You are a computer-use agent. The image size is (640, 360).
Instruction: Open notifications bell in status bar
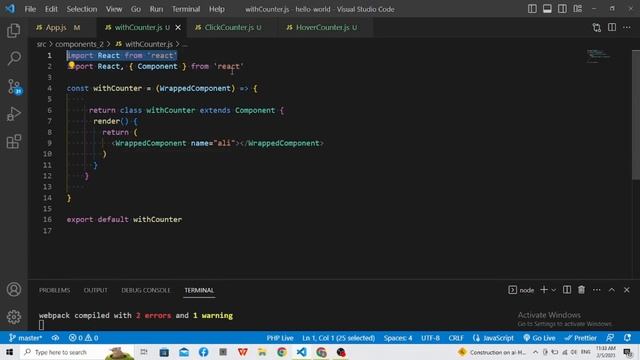[627, 338]
